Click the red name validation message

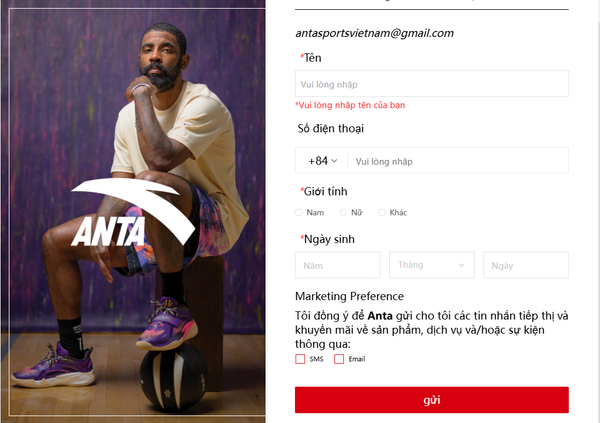tap(350, 105)
